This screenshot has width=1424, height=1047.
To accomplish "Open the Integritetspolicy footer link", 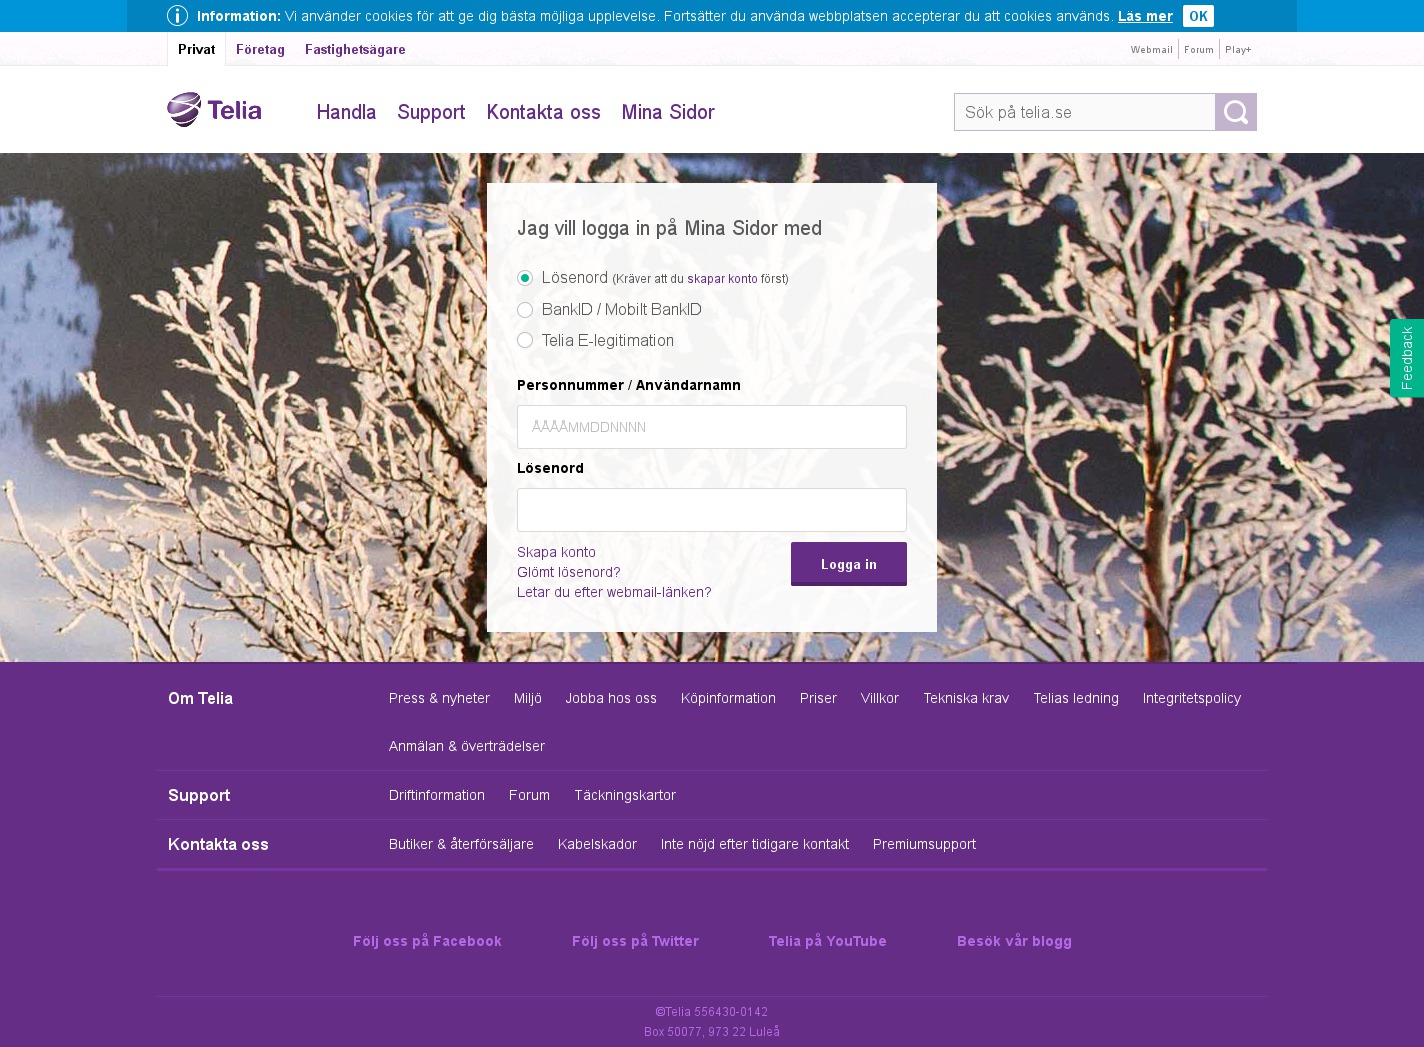I will click(1192, 698).
